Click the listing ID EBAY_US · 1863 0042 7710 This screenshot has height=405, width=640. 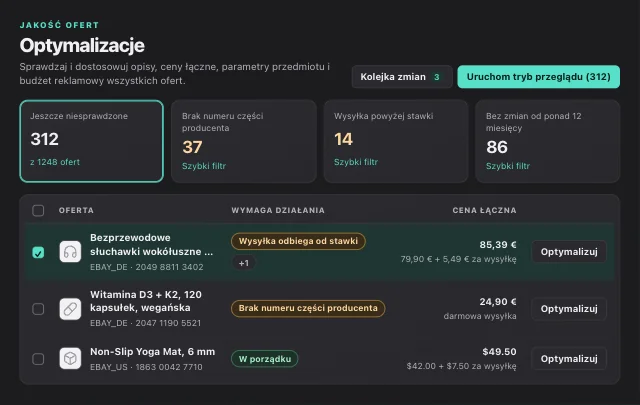(x=146, y=367)
